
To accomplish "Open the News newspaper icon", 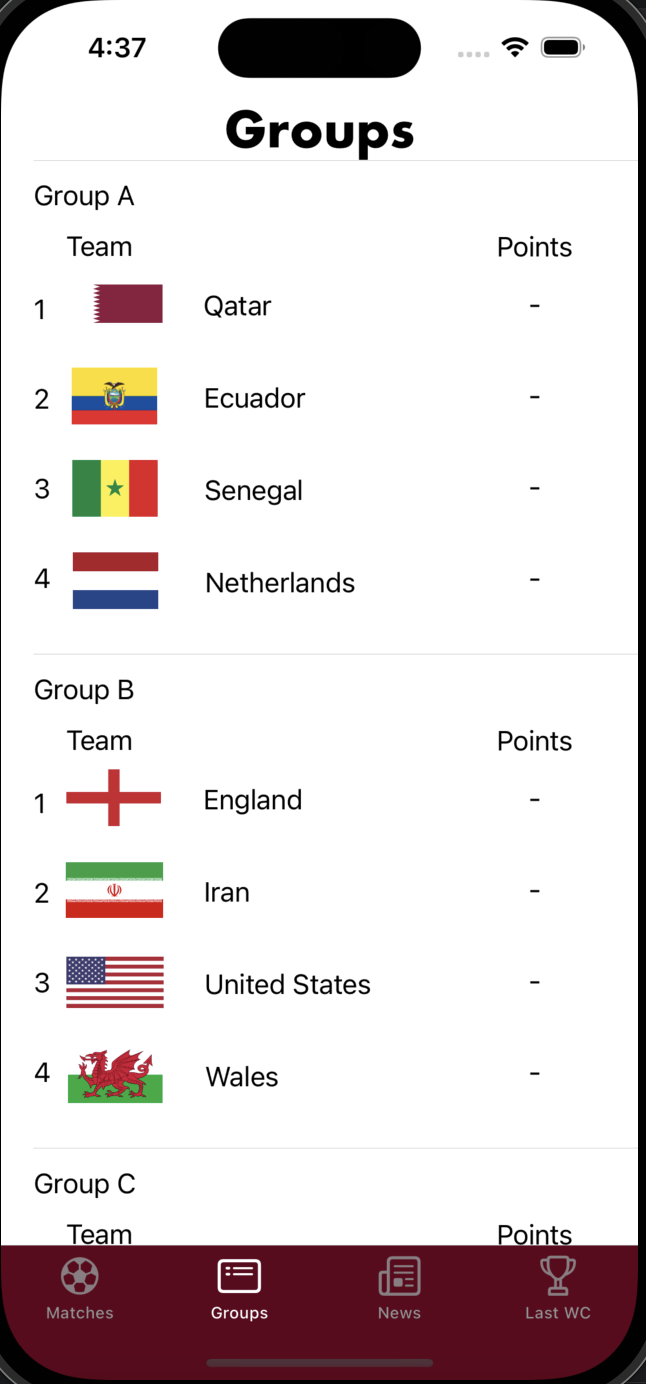I will click(x=399, y=1275).
